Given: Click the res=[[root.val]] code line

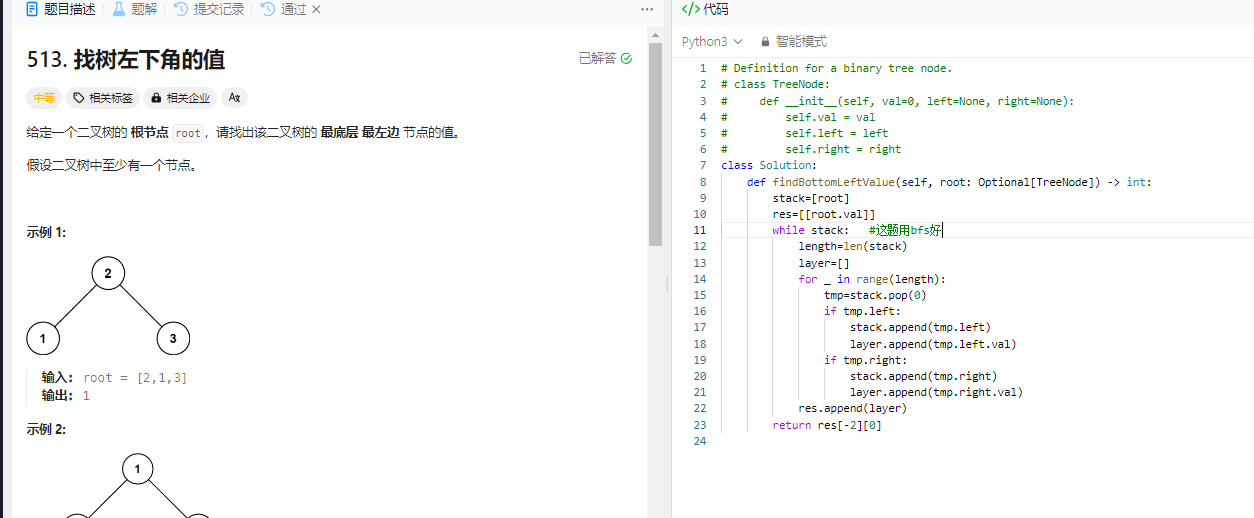Looking at the screenshot, I should coord(824,214).
